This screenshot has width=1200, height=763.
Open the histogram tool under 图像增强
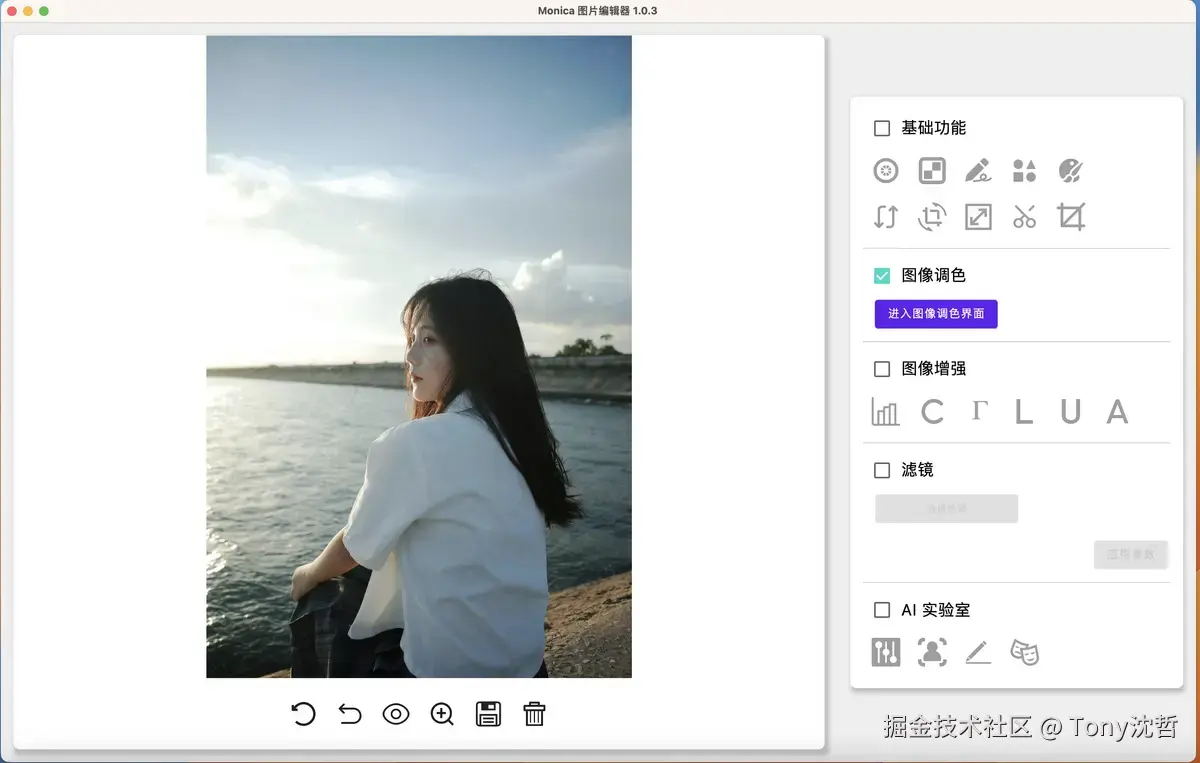click(x=885, y=411)
